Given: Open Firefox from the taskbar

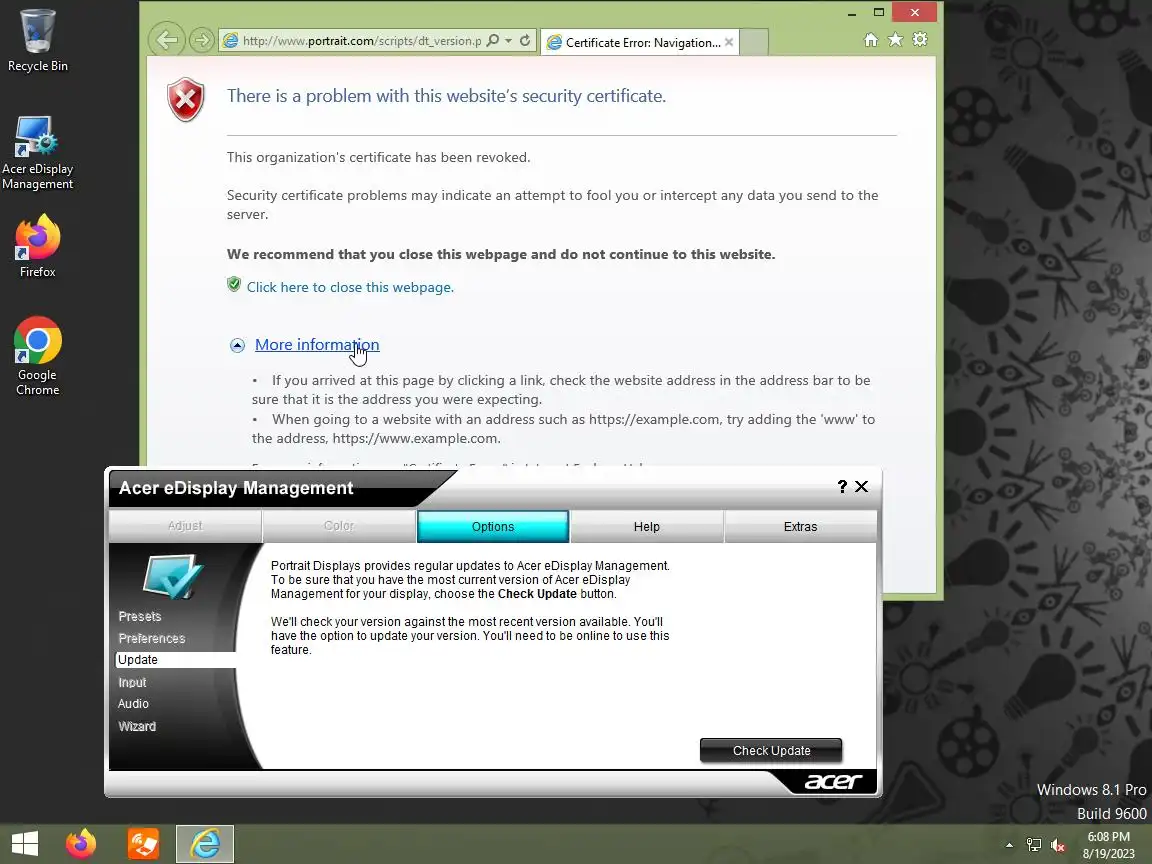Looking at the screenshot, I should [x=81, y=843].
